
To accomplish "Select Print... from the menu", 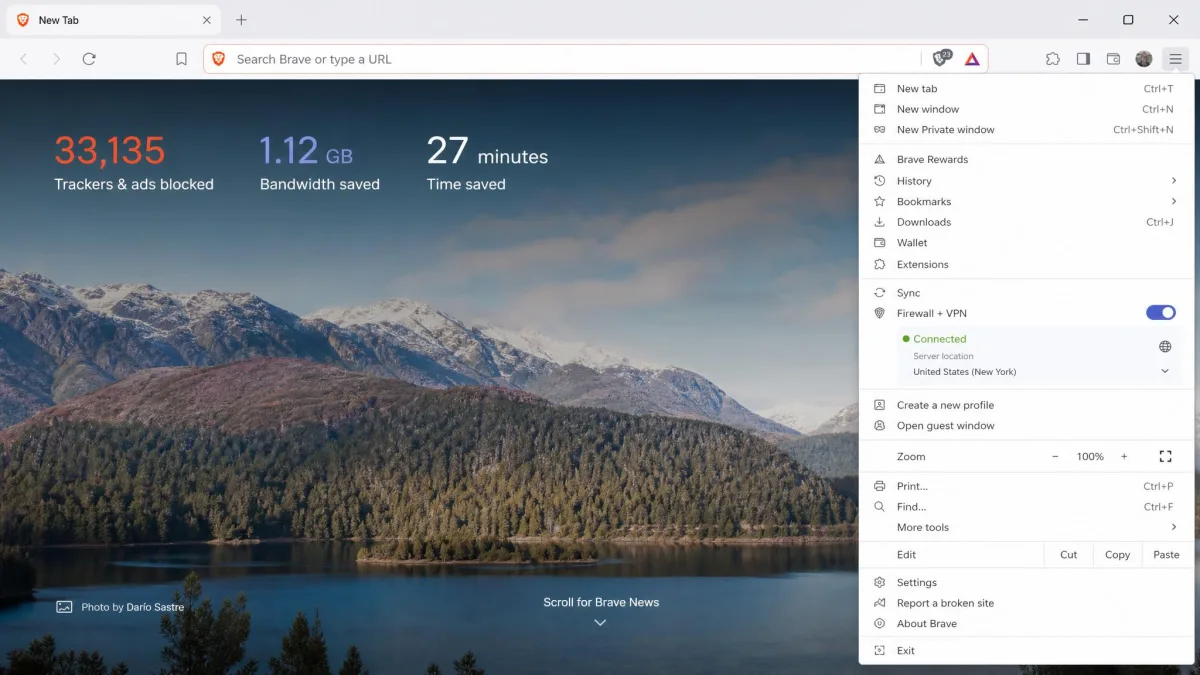I will [x=1026, y=486].
